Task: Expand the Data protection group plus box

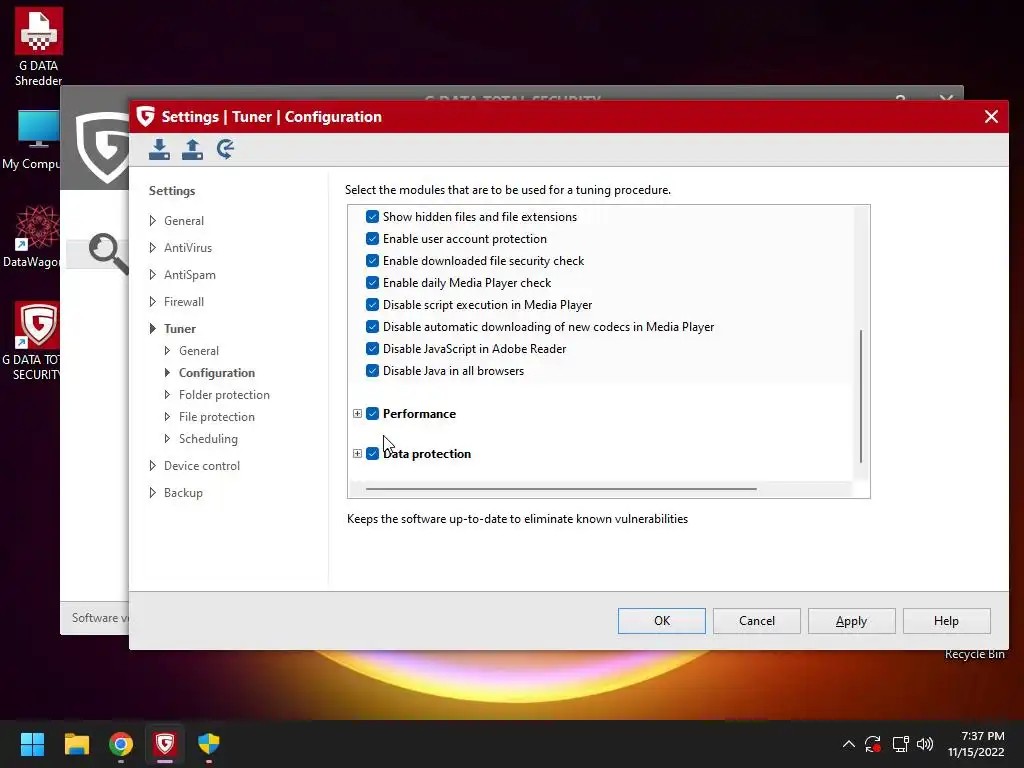Action: (x=357, y=453)
